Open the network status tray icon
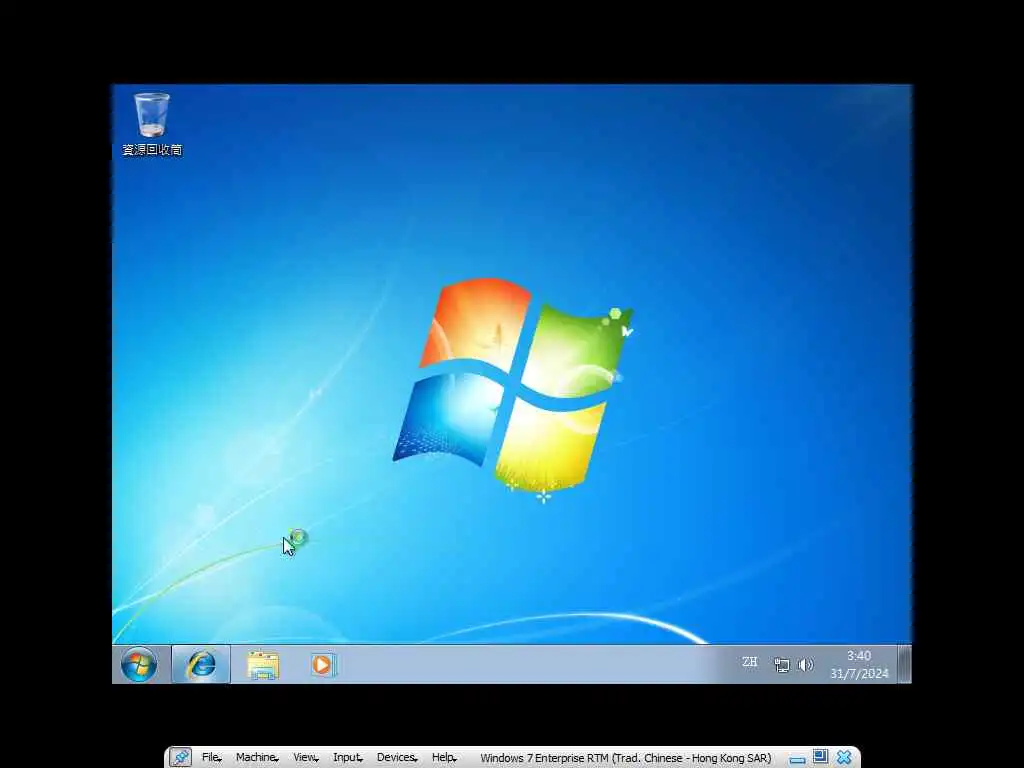 coord(782,665)
